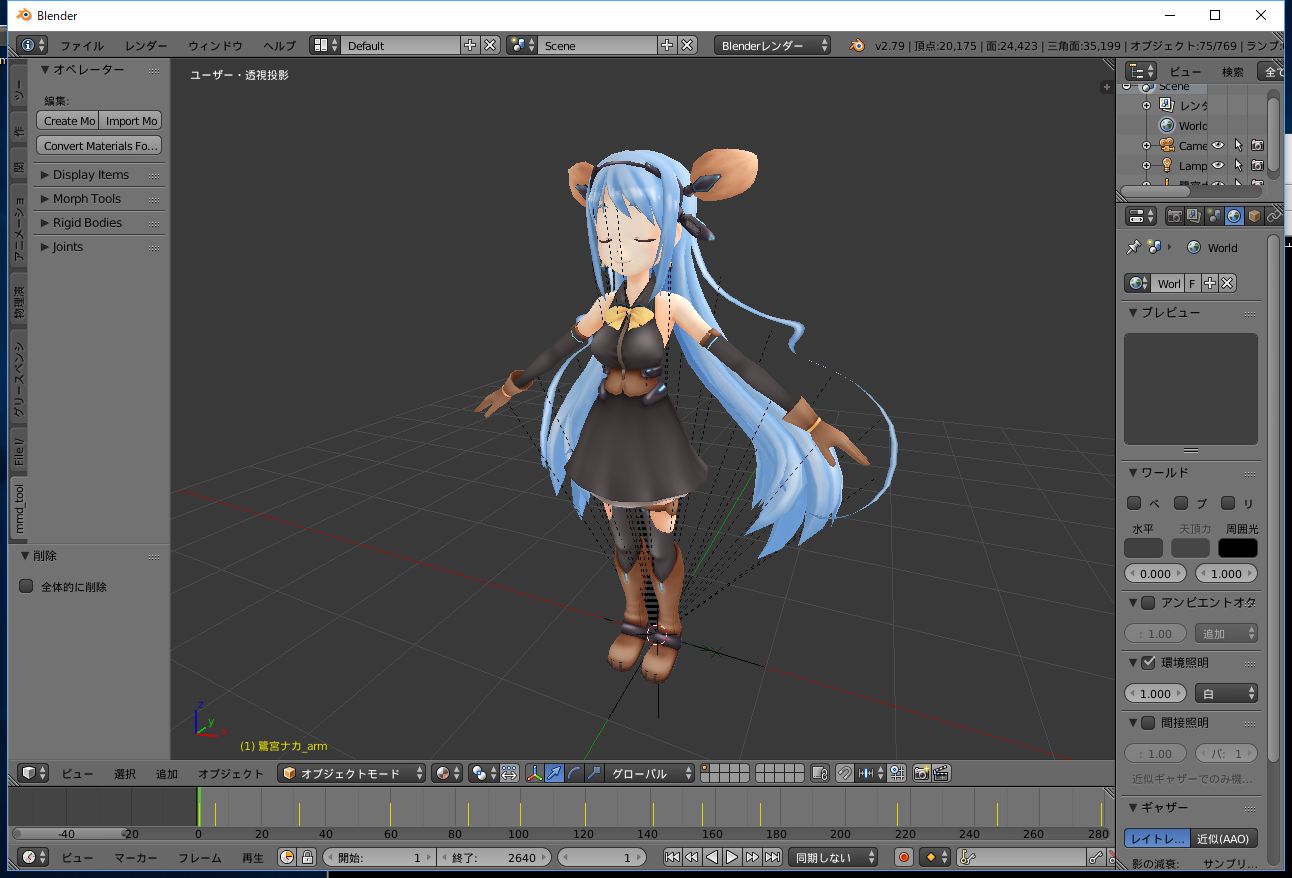This screenshot has width=1292, height=878.
Task: Select the translate manipulator arrow icon
Action: (554, 773)
